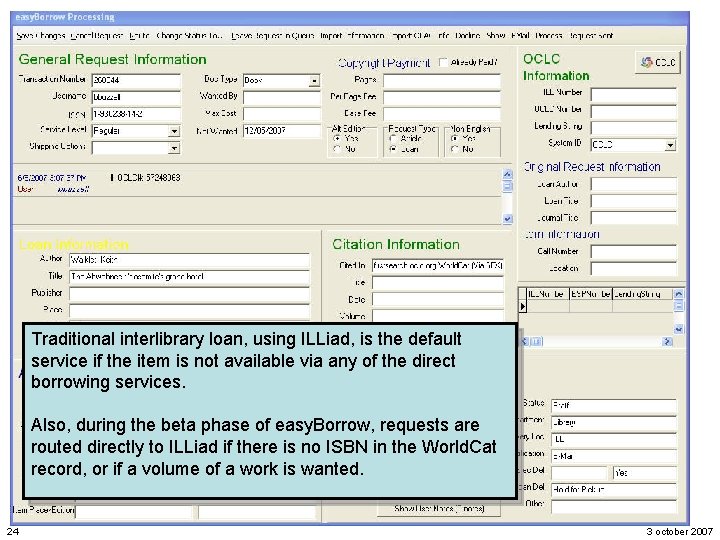Click the OCLC# note entry text
Screen dimensions: 720x540
click(146, 178)
